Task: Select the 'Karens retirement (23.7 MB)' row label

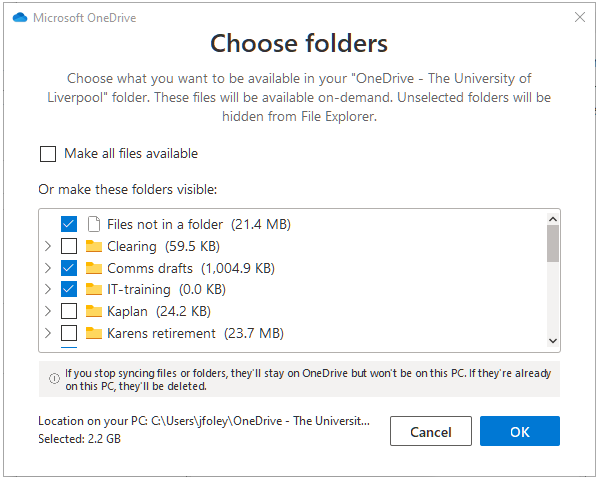Action: (x=195, y=333)
